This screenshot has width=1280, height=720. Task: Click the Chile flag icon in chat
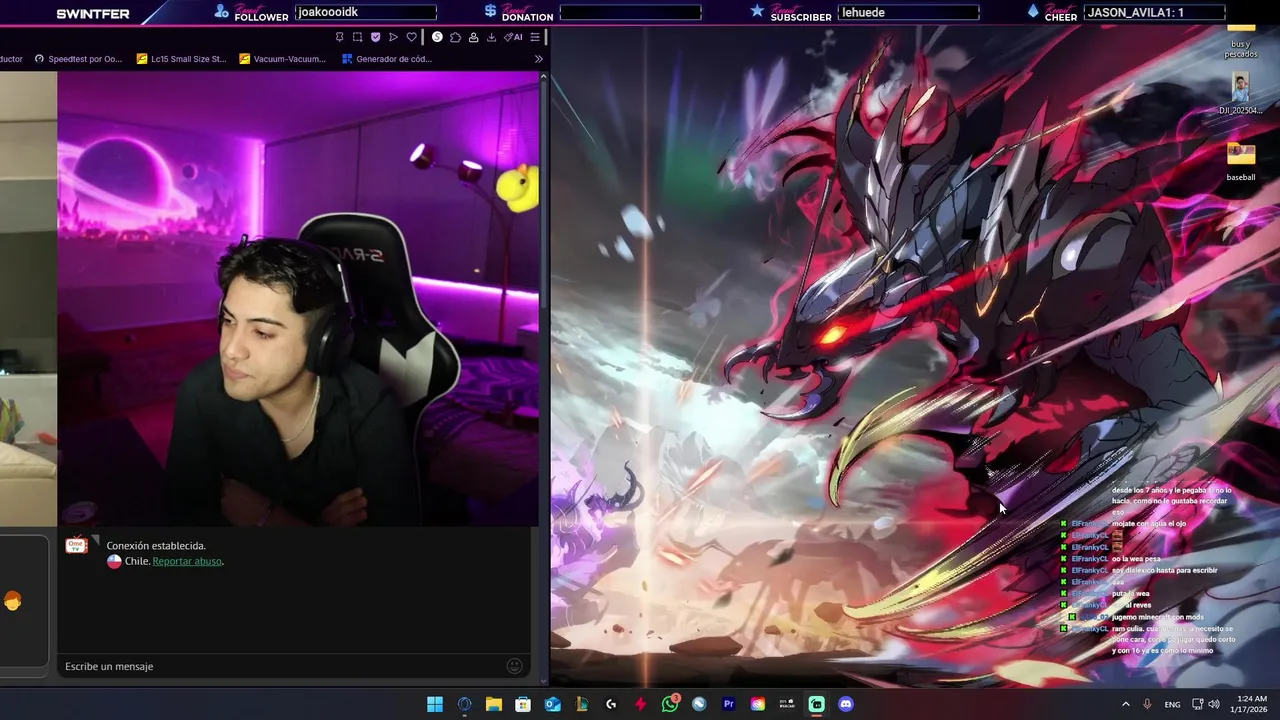(114, 561)
